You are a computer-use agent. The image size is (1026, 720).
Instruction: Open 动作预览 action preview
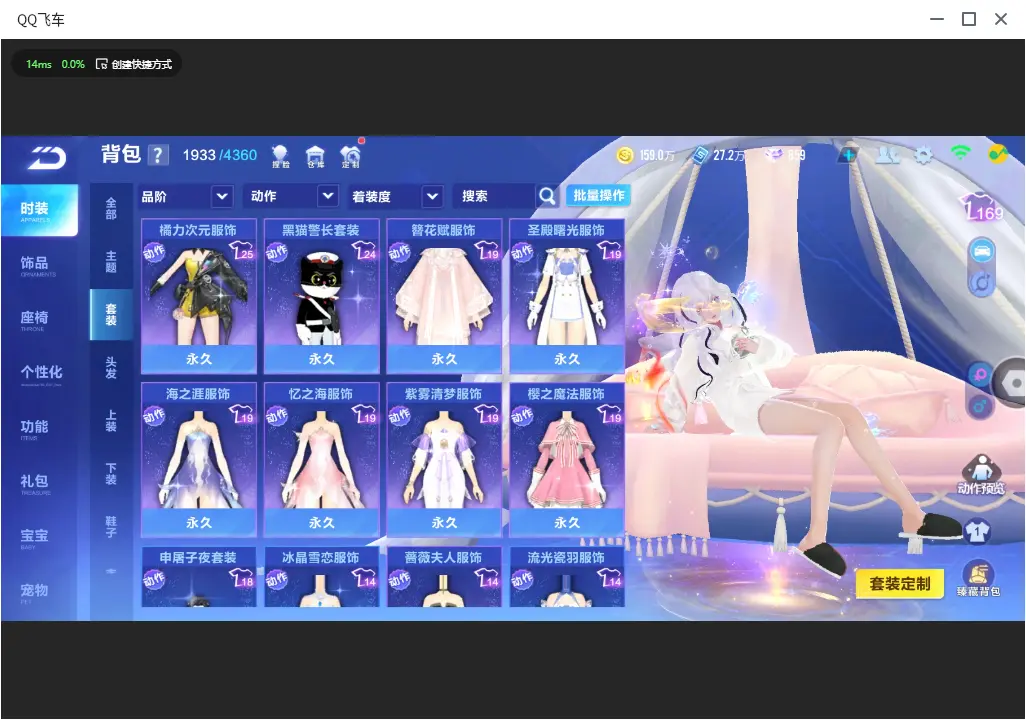tap(980, 475)
